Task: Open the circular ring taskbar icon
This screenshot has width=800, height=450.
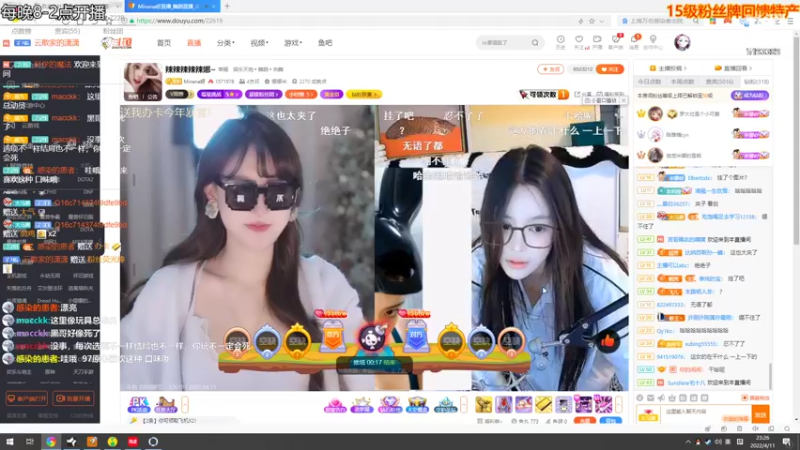Action: pos(153,442)
